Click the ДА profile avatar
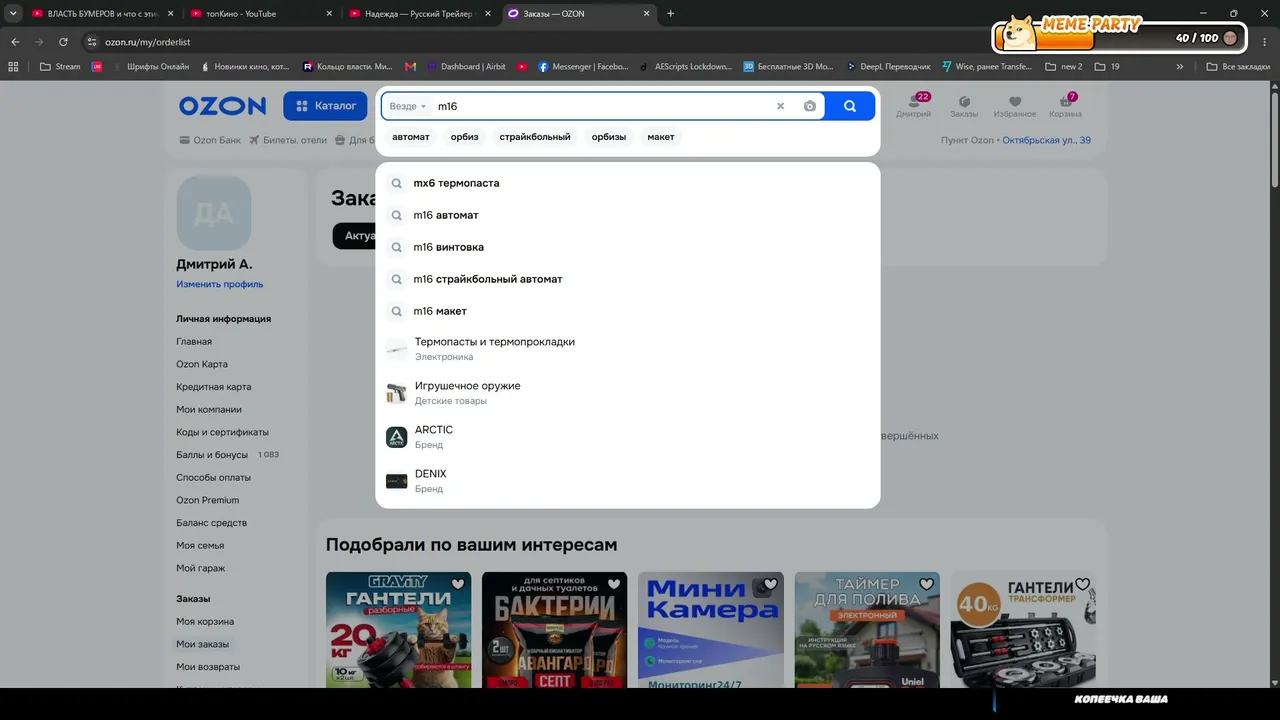Viewport: 1280px width, 720px height. point(214,213)
